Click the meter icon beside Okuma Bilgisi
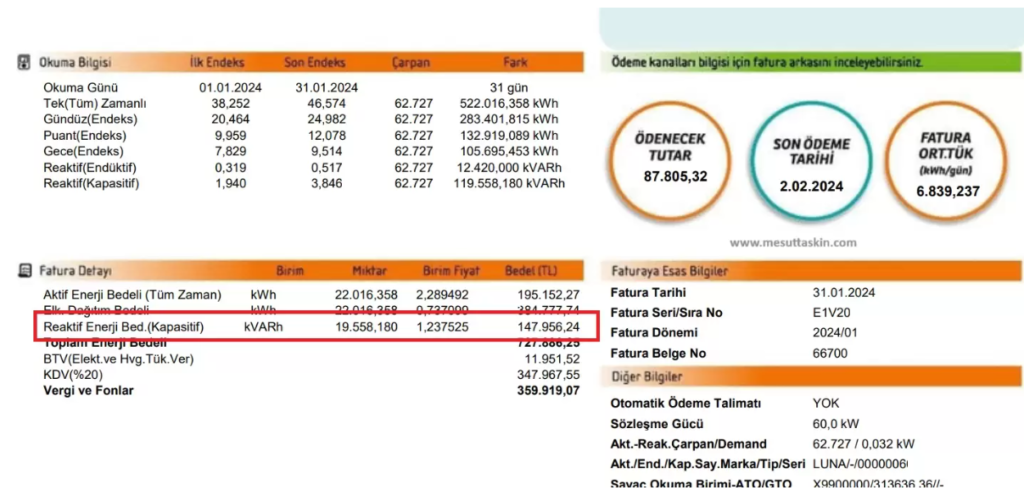This screenshot has height=501, width=1024. [24, 63]
